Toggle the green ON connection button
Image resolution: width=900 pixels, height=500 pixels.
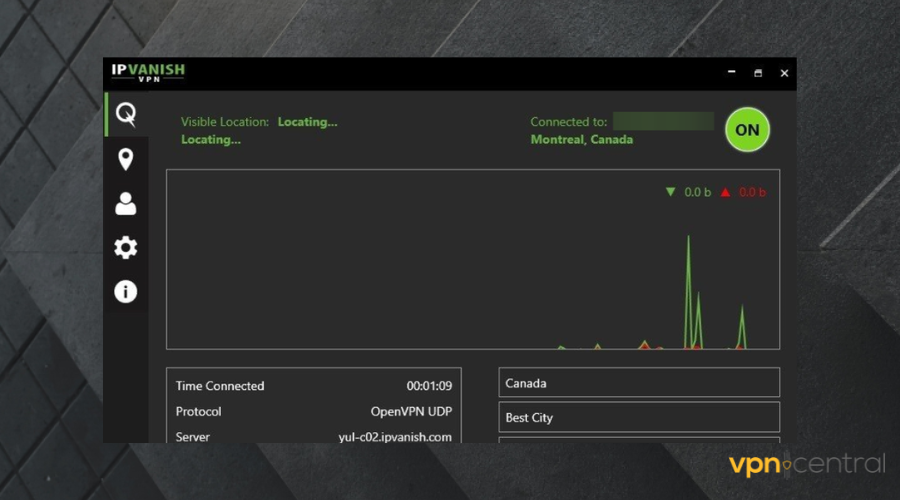tap(747, 130)
